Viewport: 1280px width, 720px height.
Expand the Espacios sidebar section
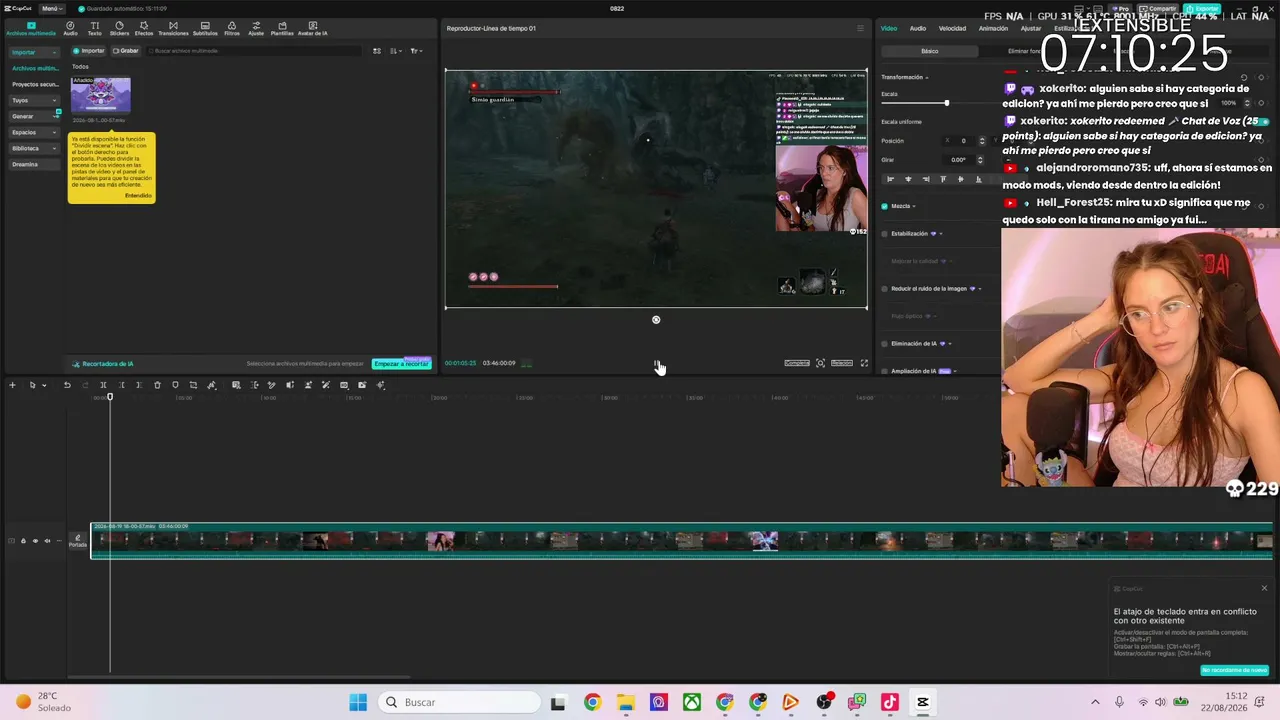click(x=34, y=132)
